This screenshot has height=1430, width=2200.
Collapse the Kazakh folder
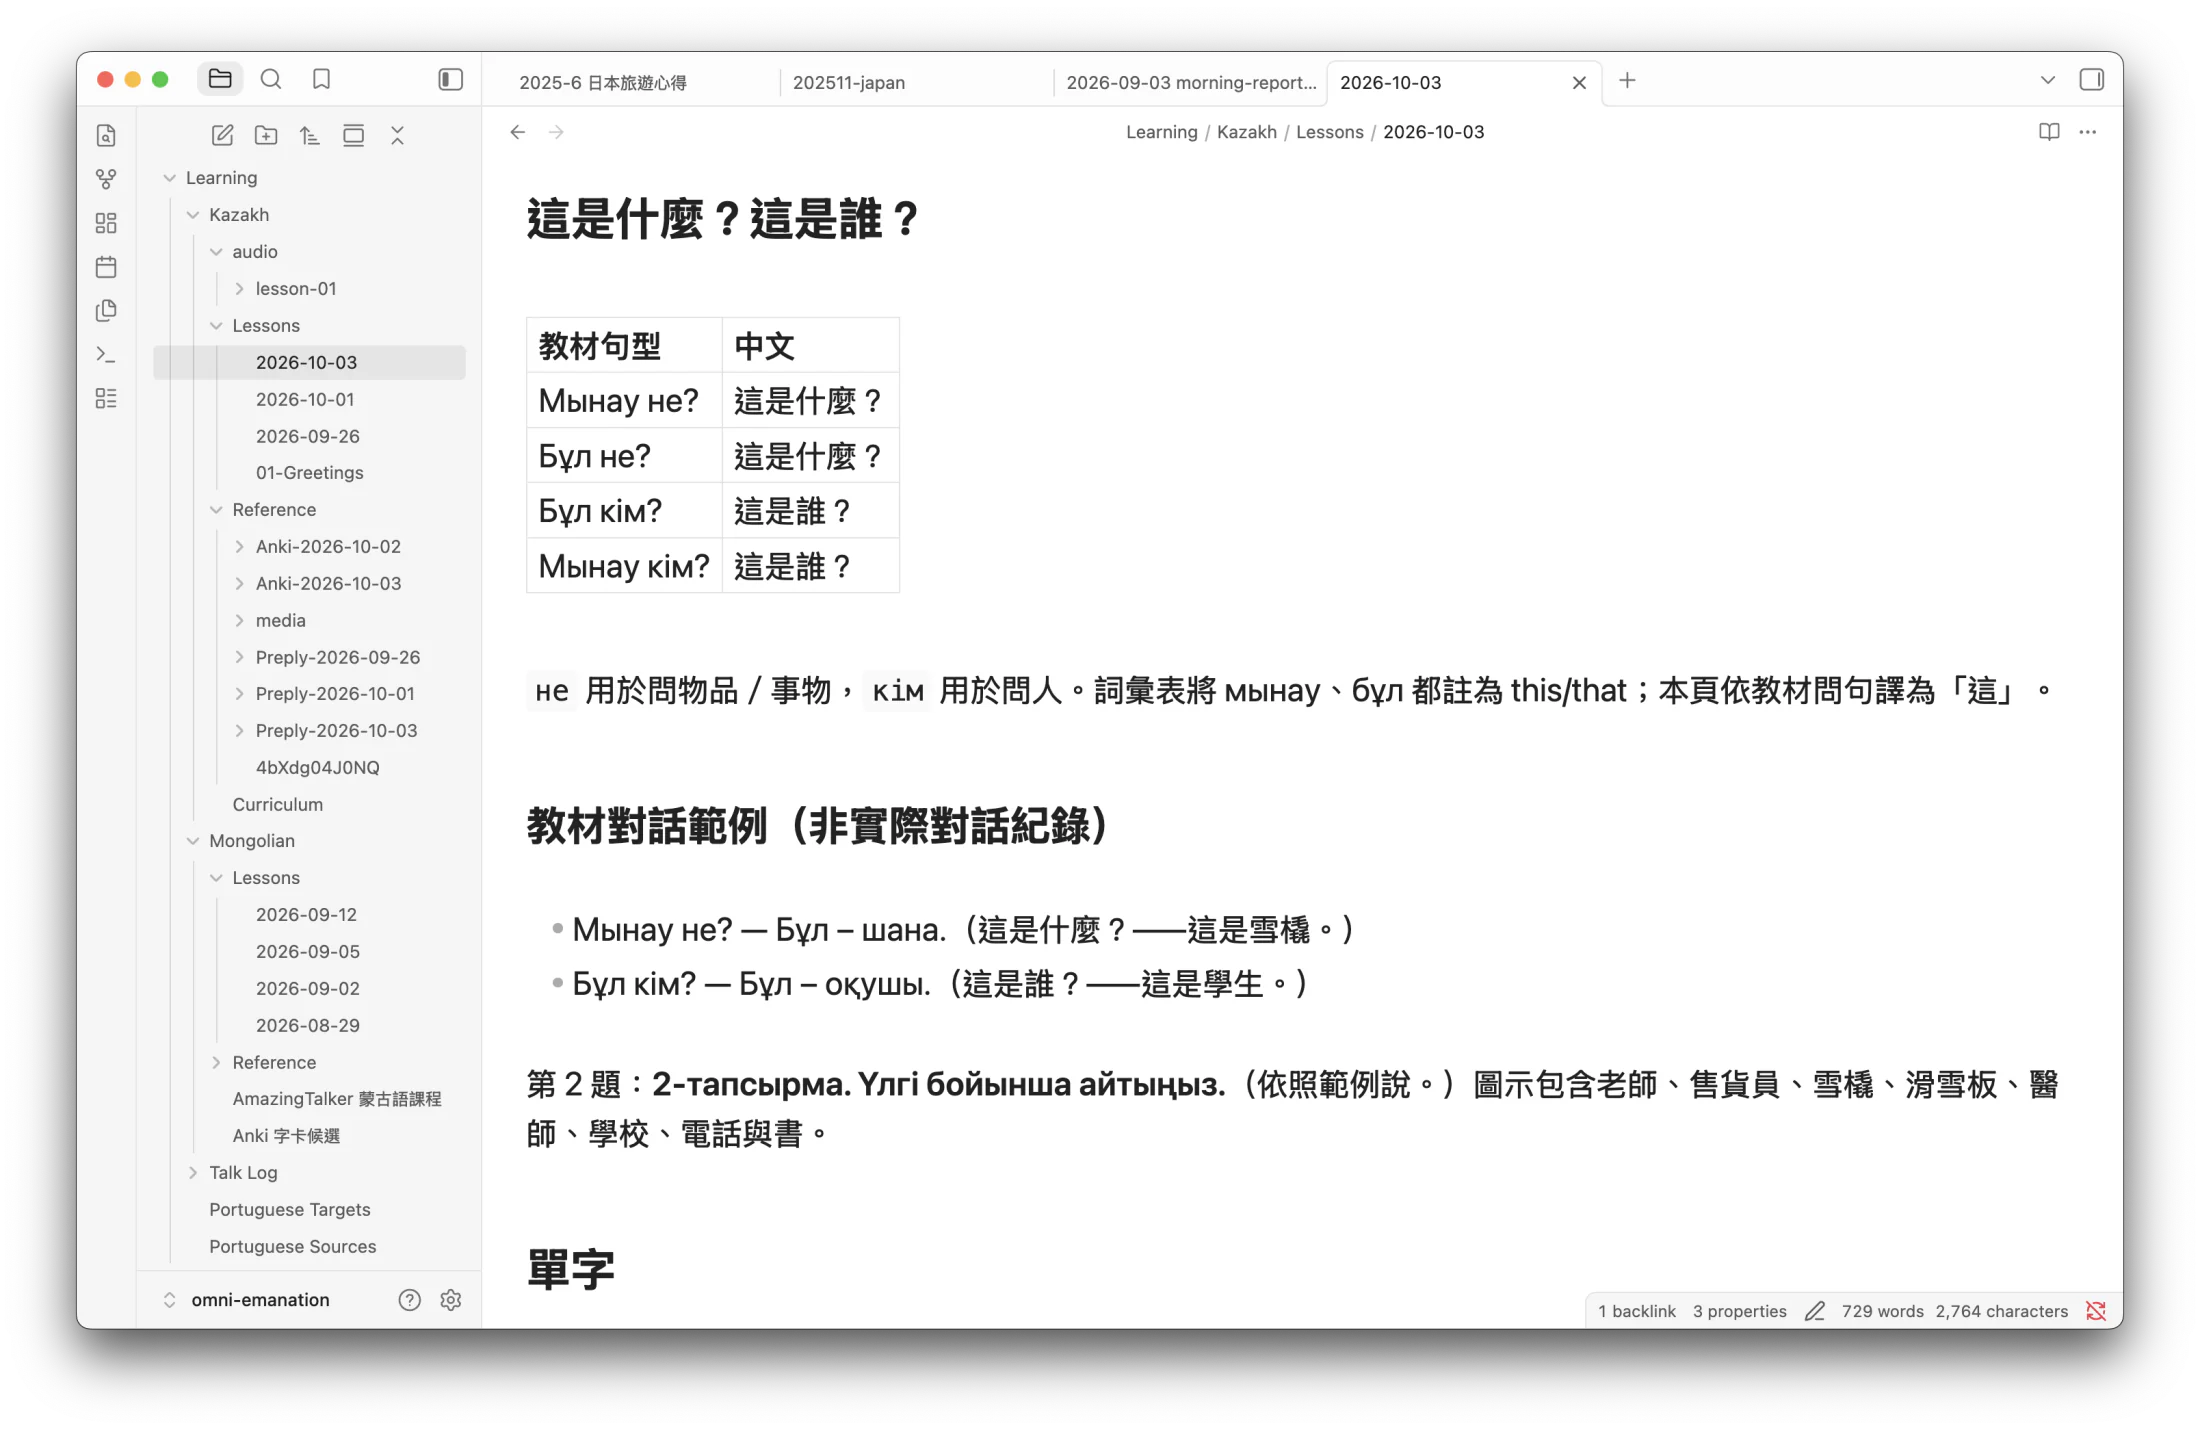pos(193,215)
